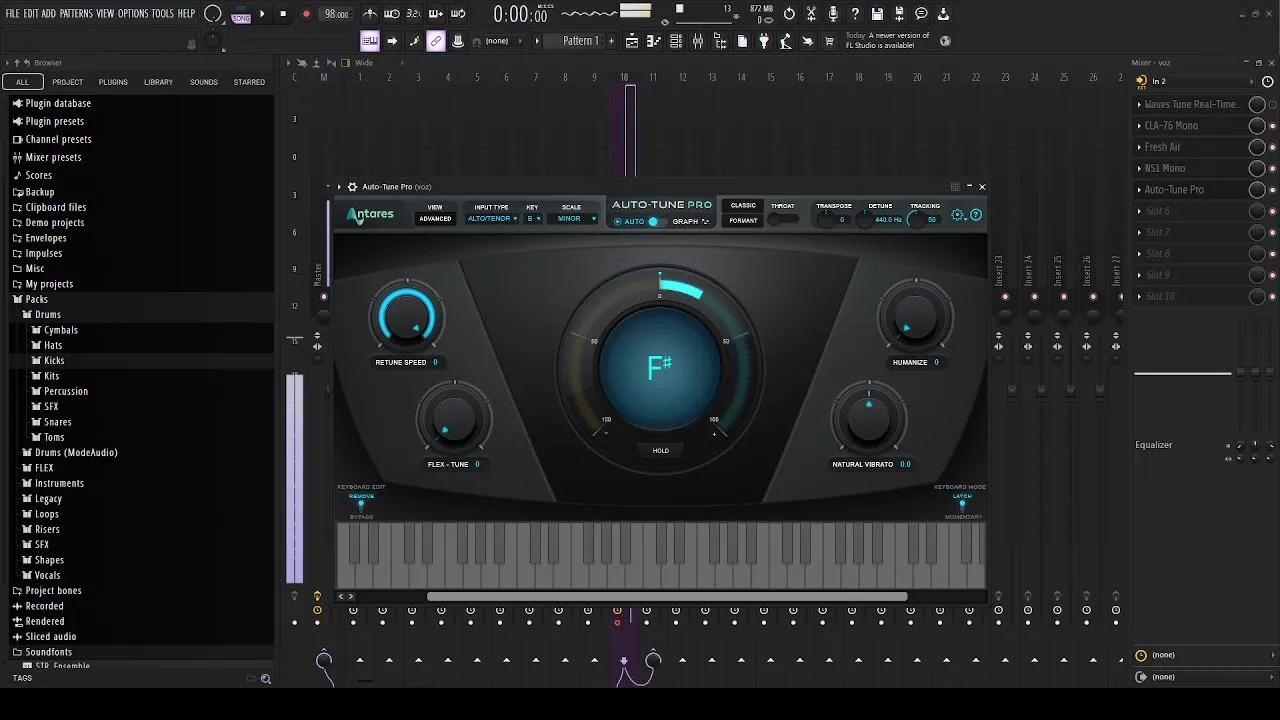The image size is (1280, 720).
Task: Click the FORMANT button
Action: point(743,221)
